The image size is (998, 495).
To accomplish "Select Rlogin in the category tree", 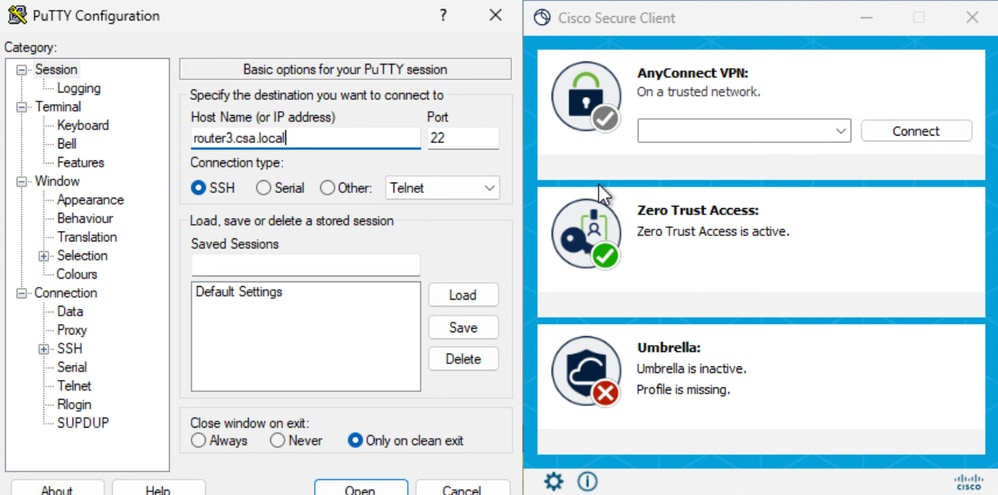I will coord(74,404).
